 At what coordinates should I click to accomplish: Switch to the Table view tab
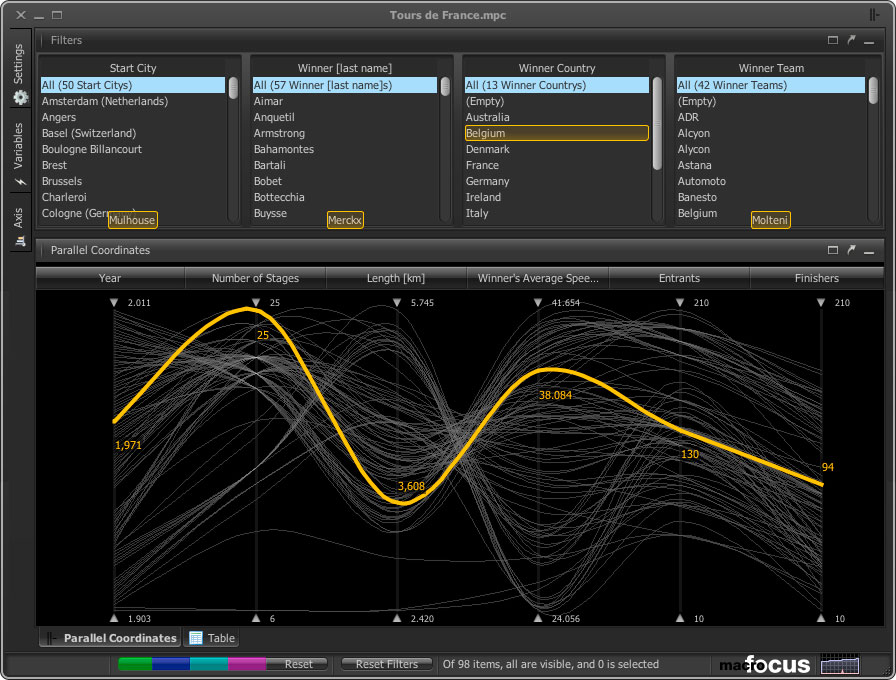(211, 638)
